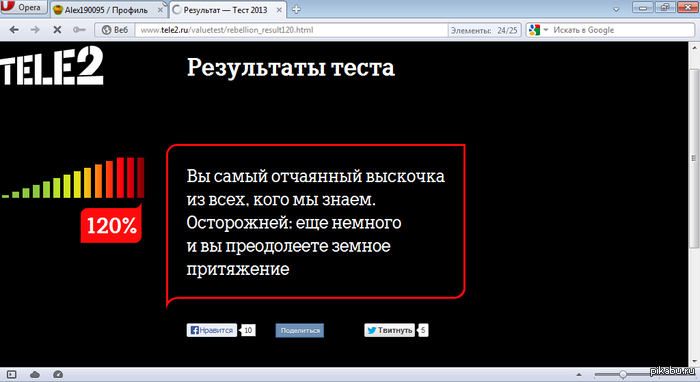
Task: Open the closed tabs dropdown arrow
Action: point(617,9)
